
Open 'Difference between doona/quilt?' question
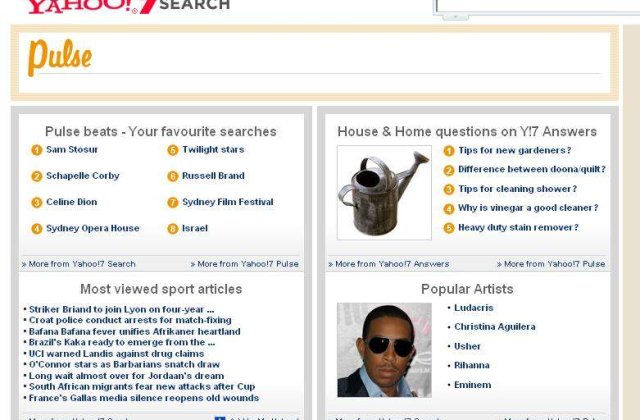click(x=532, y=169)
